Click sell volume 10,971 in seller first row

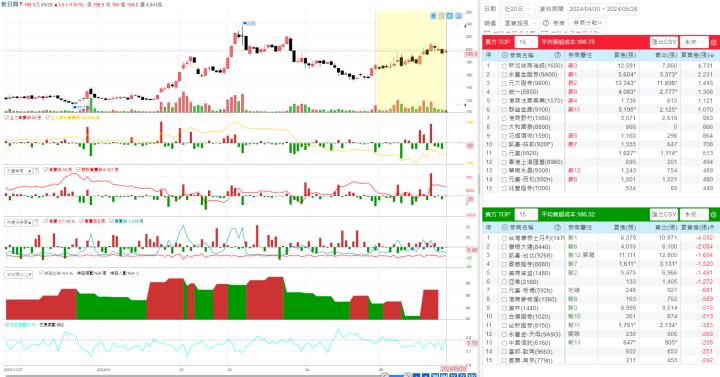click(x=667, y=238)
